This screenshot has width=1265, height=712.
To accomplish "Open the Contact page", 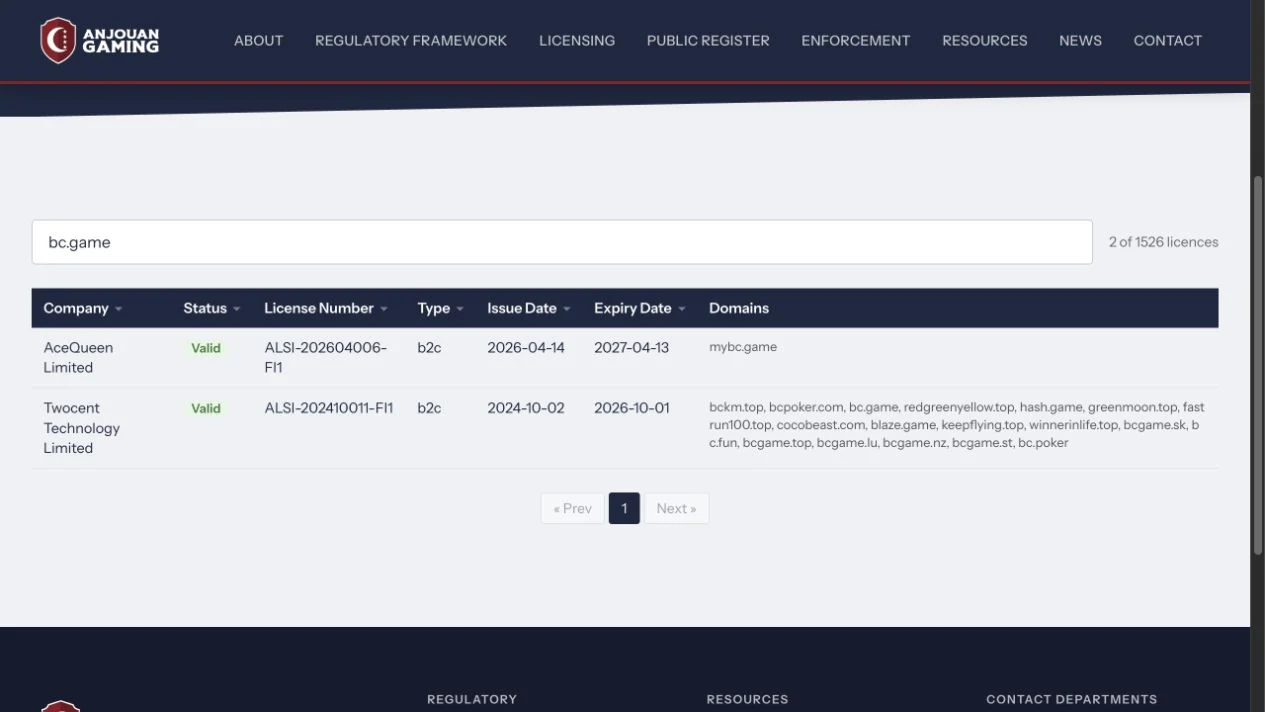I will click(1167, 41).
